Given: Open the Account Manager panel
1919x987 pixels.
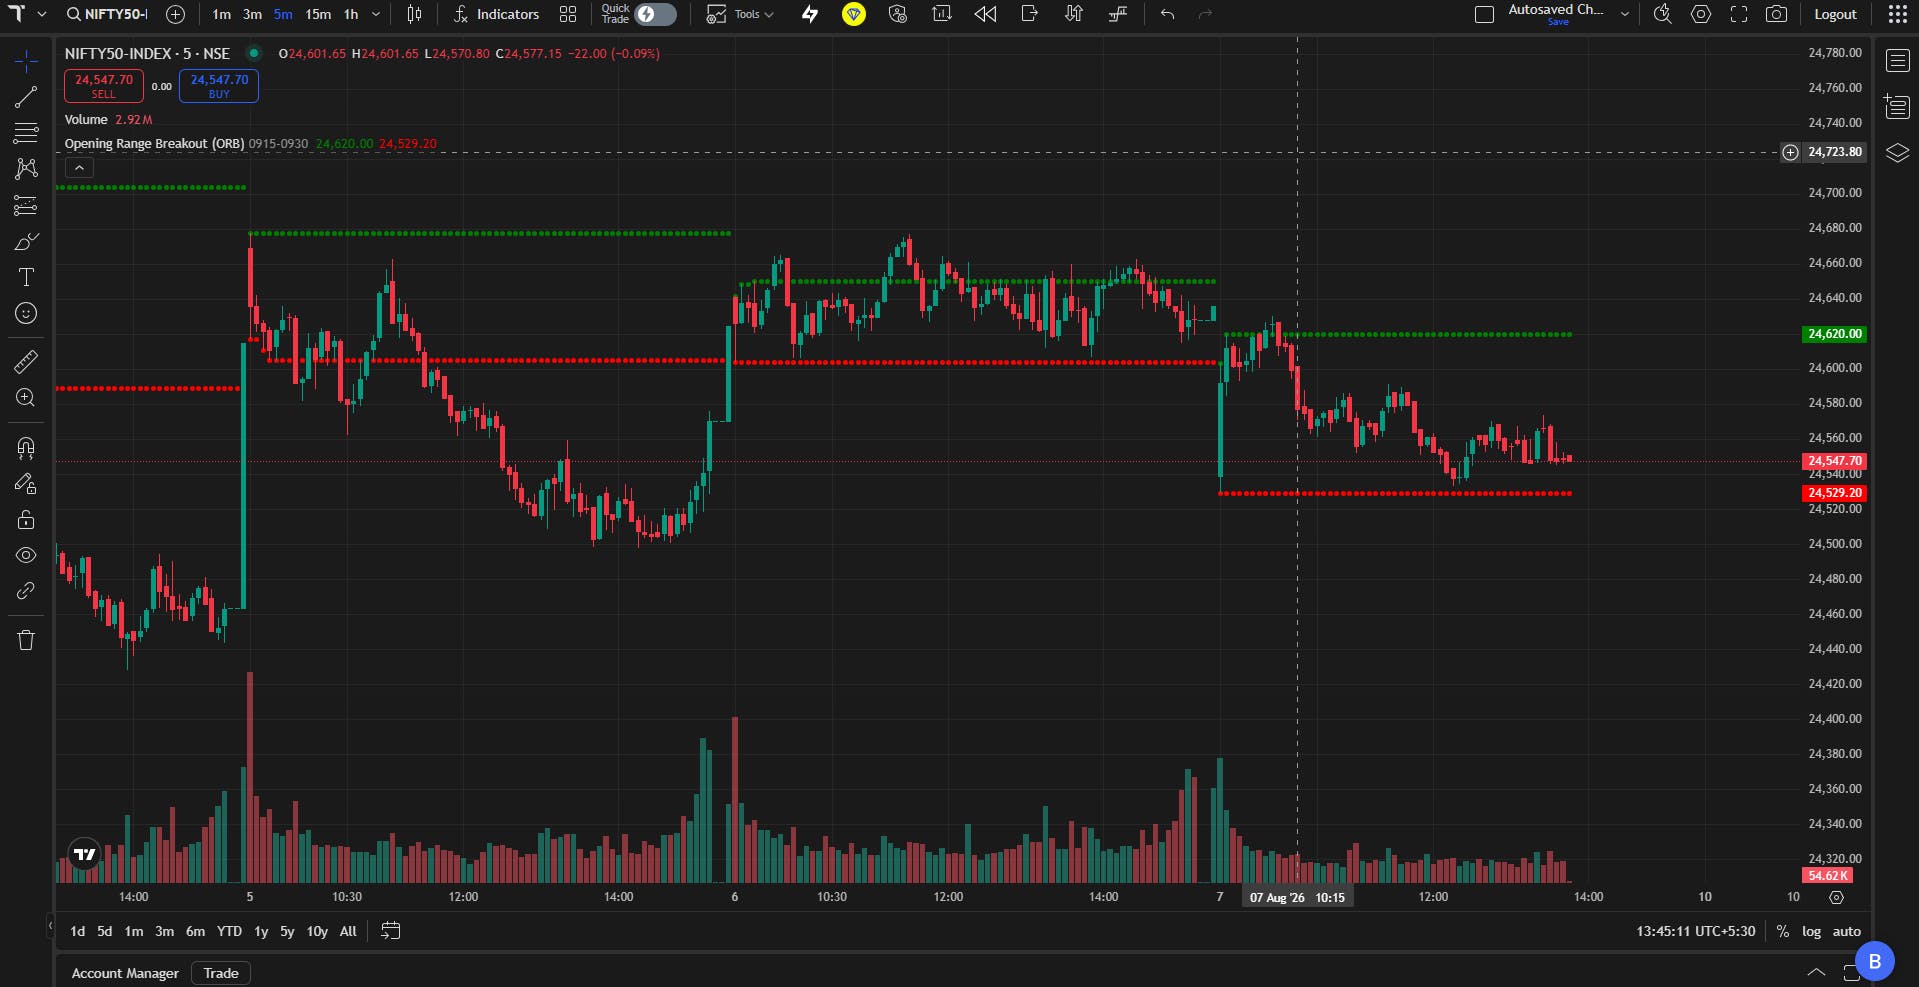Looking at the screenshot, I should 125,973.
